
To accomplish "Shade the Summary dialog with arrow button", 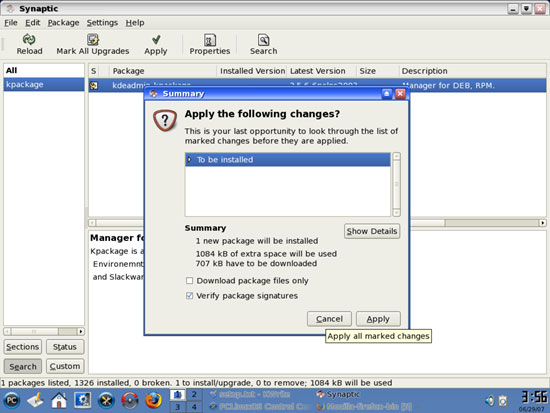I will pos(387,93).
